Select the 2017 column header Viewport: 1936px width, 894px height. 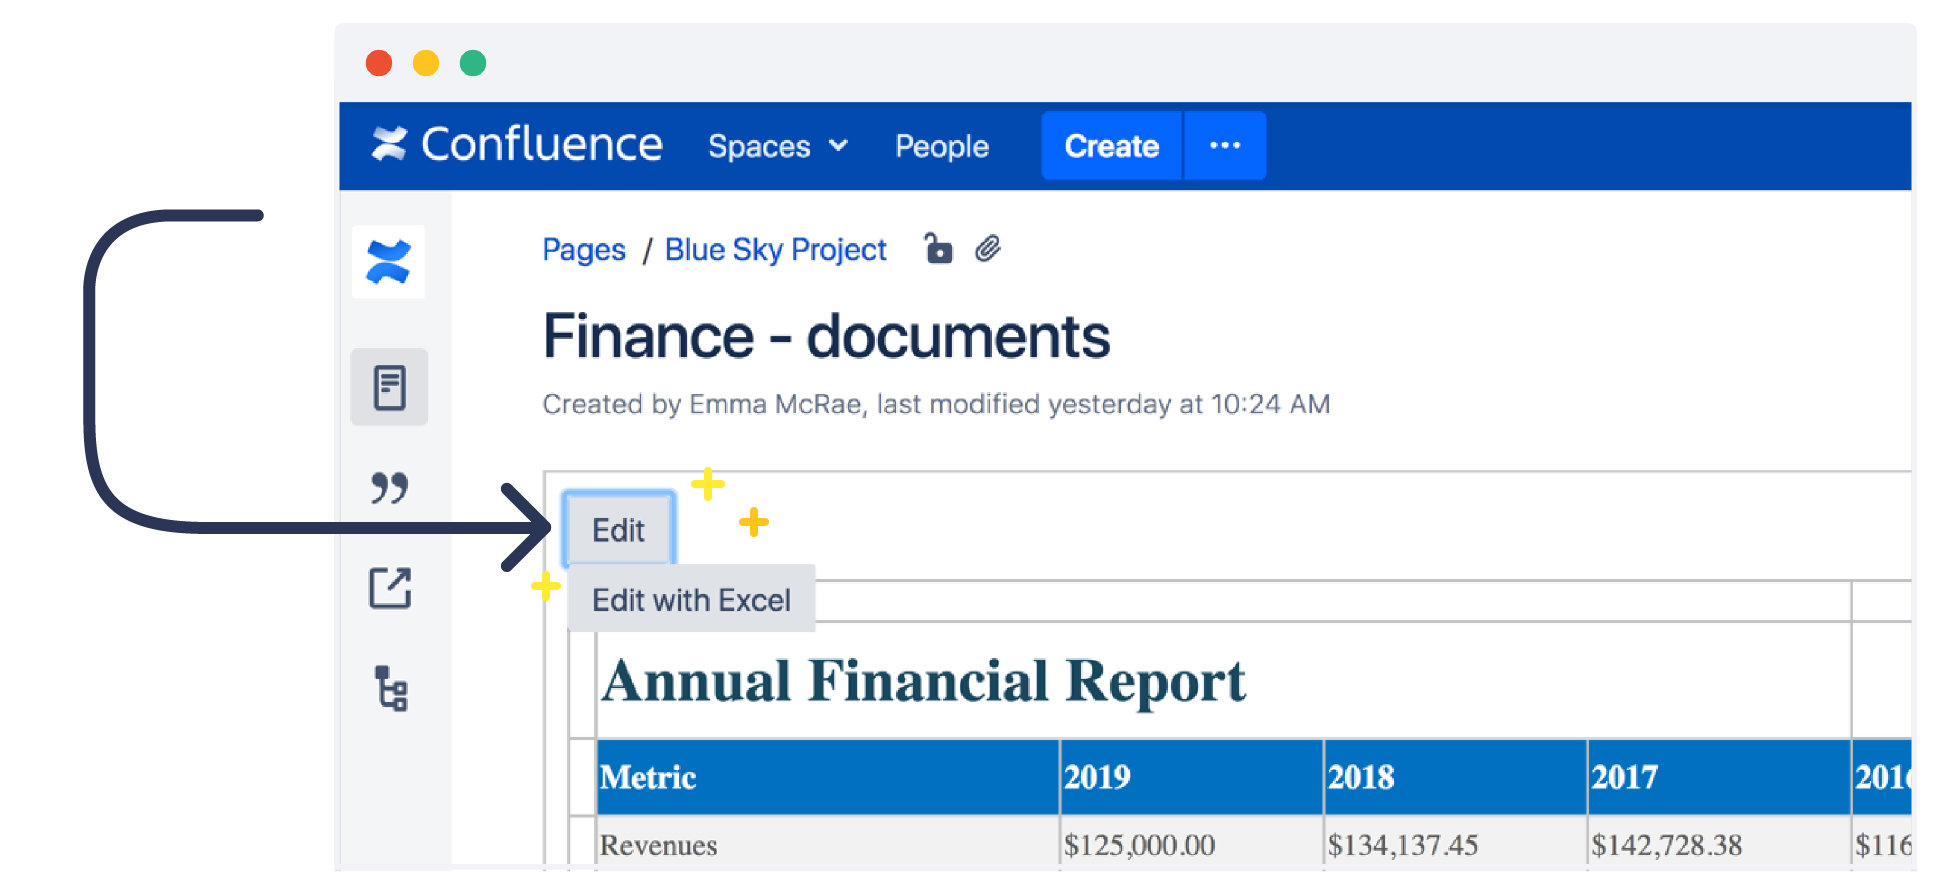(1720, 777)
